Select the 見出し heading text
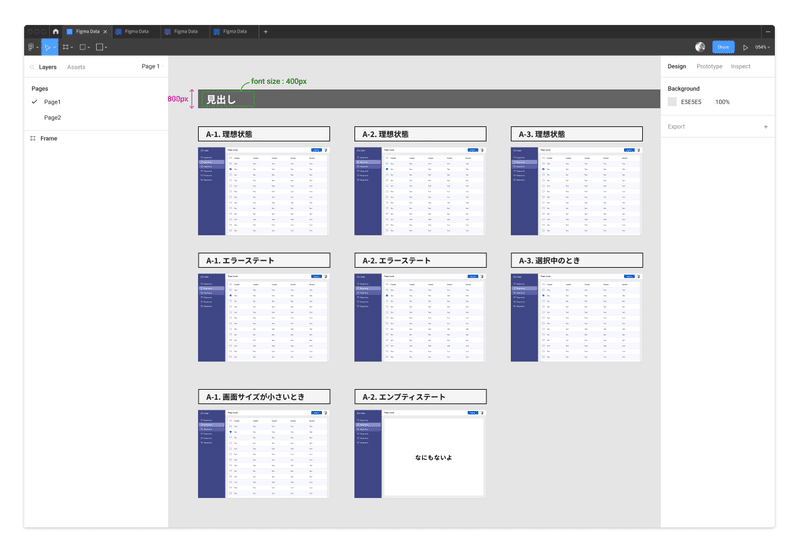 click(221, 99)
